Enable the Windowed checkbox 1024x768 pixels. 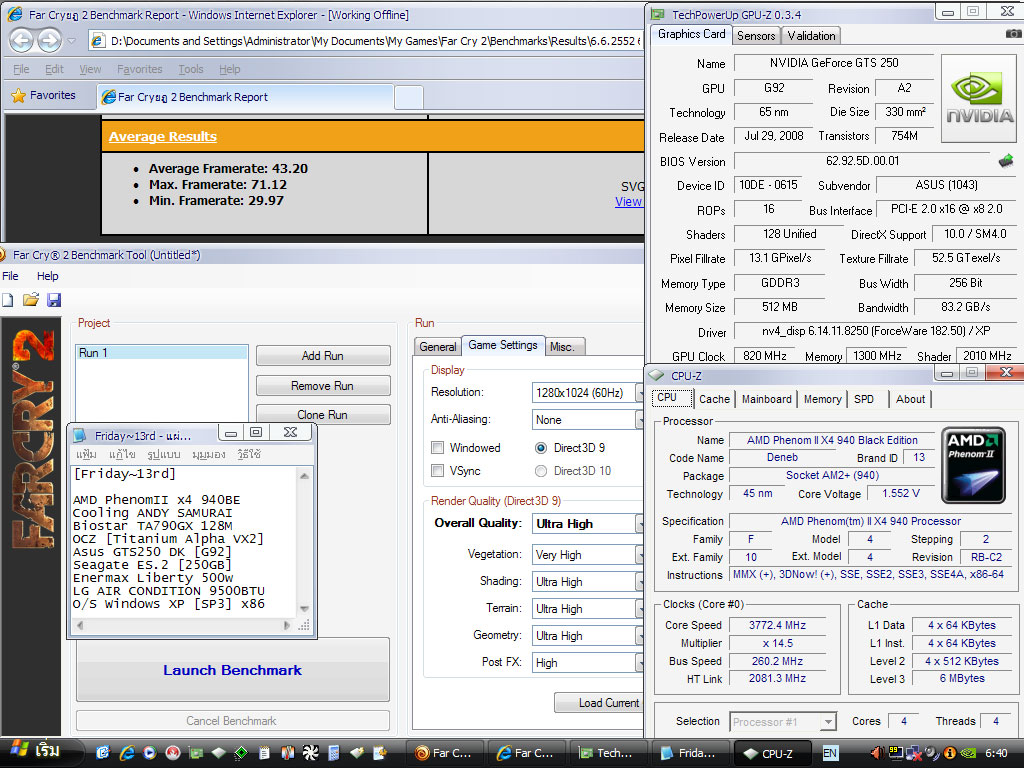coord(438,448)
